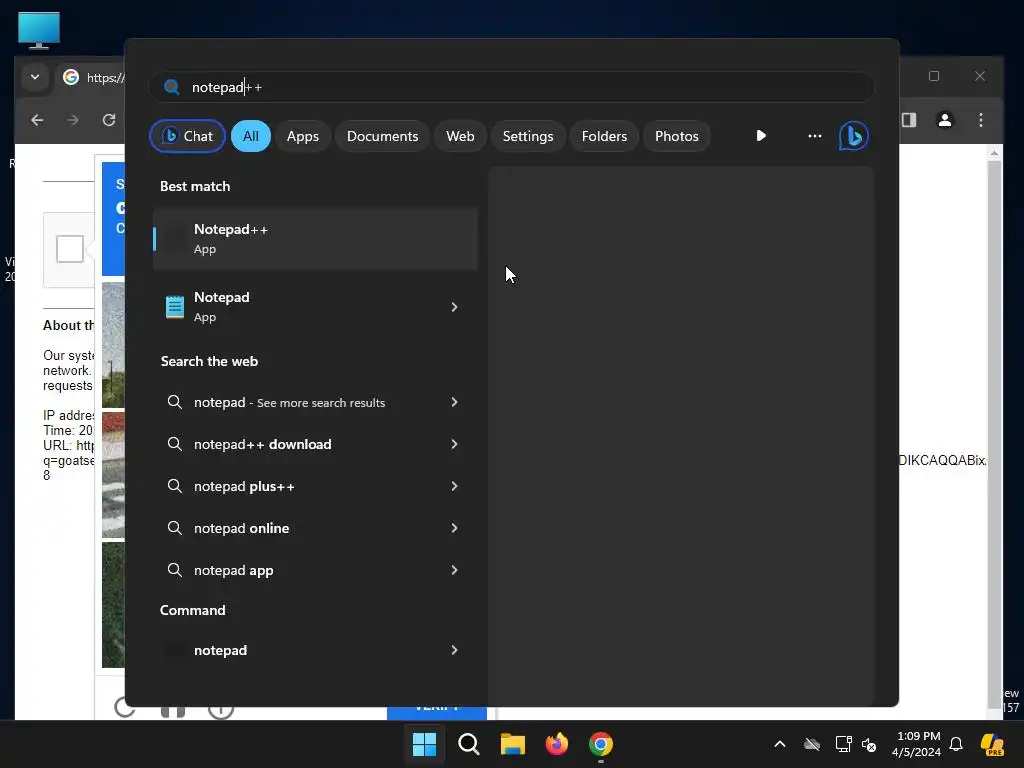Click 'notepad app' web suggestion
1024x768 pixels.
click(x=316, y=570)
